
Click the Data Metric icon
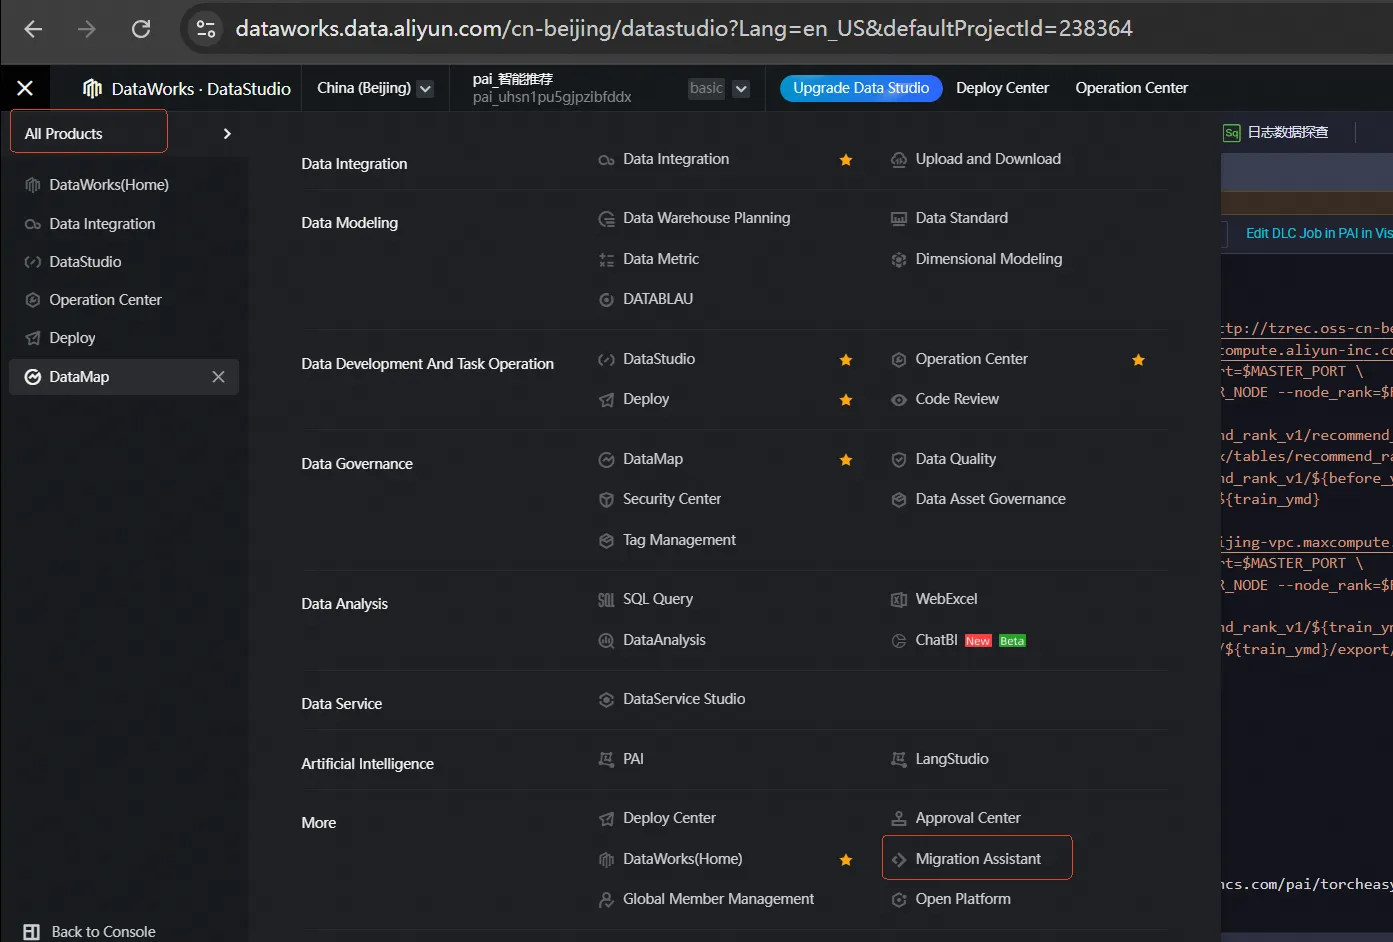(606, 260)
